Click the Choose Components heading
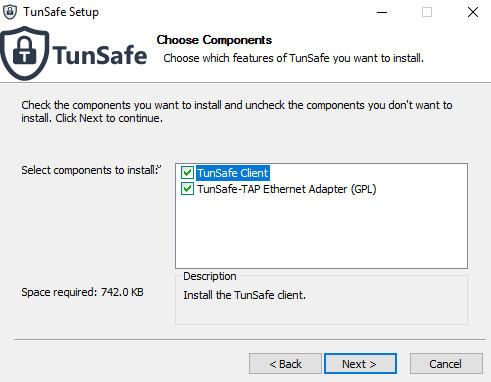This screenshot has width=491, height=382. pos(214,40)
